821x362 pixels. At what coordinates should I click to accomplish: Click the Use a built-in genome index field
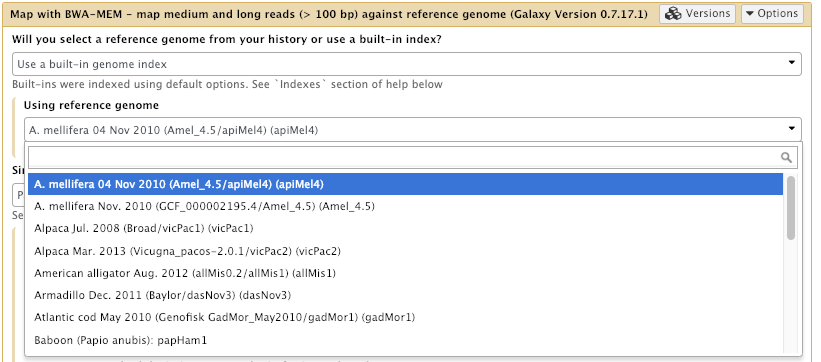[406, 64]
